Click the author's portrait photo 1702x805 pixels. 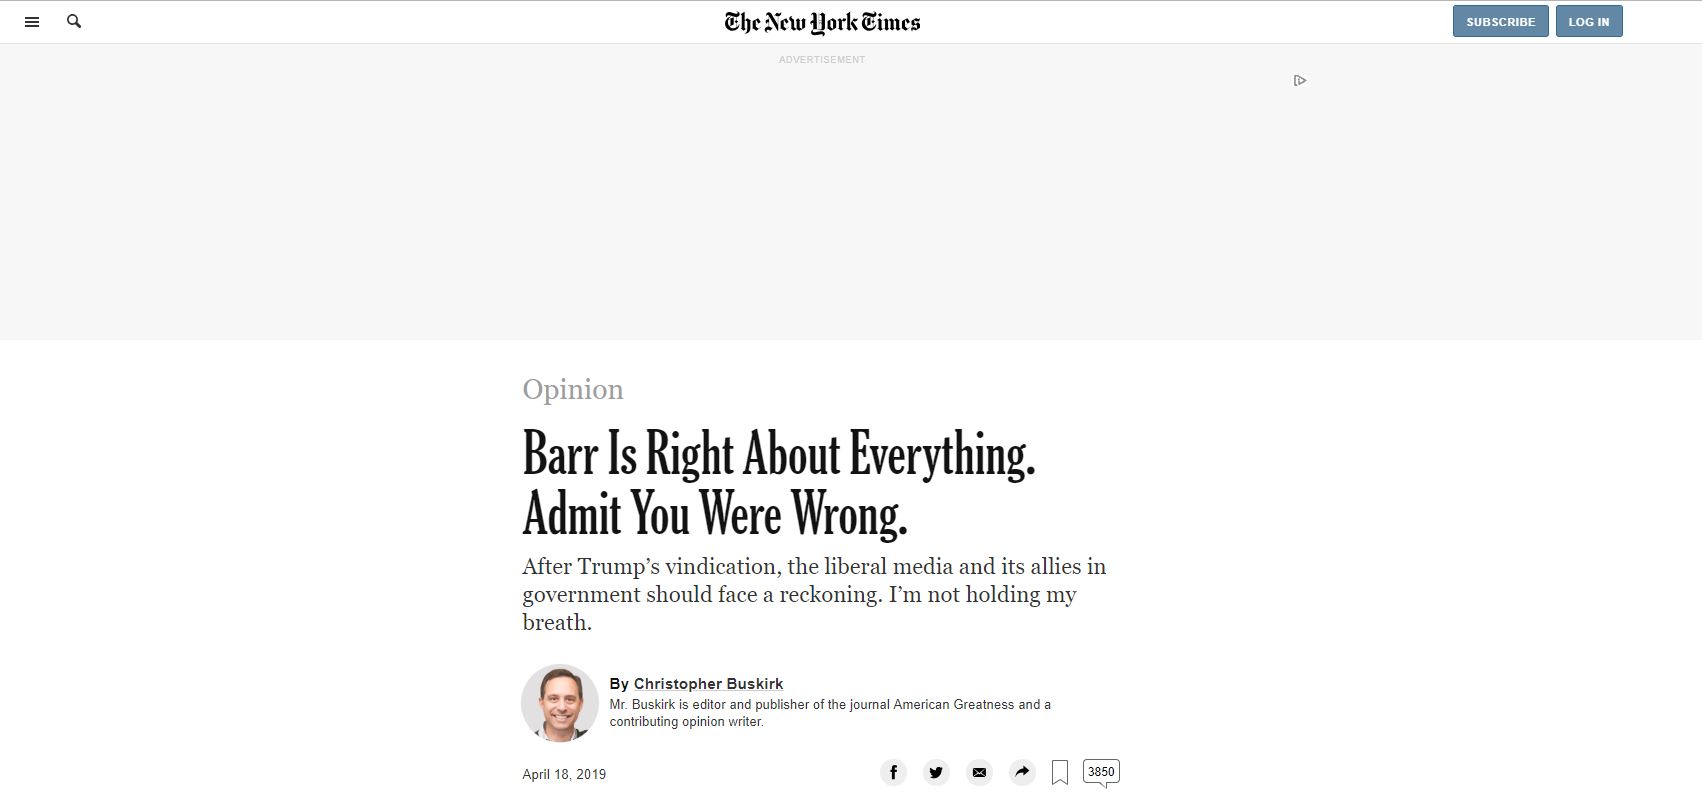[560, 703]
